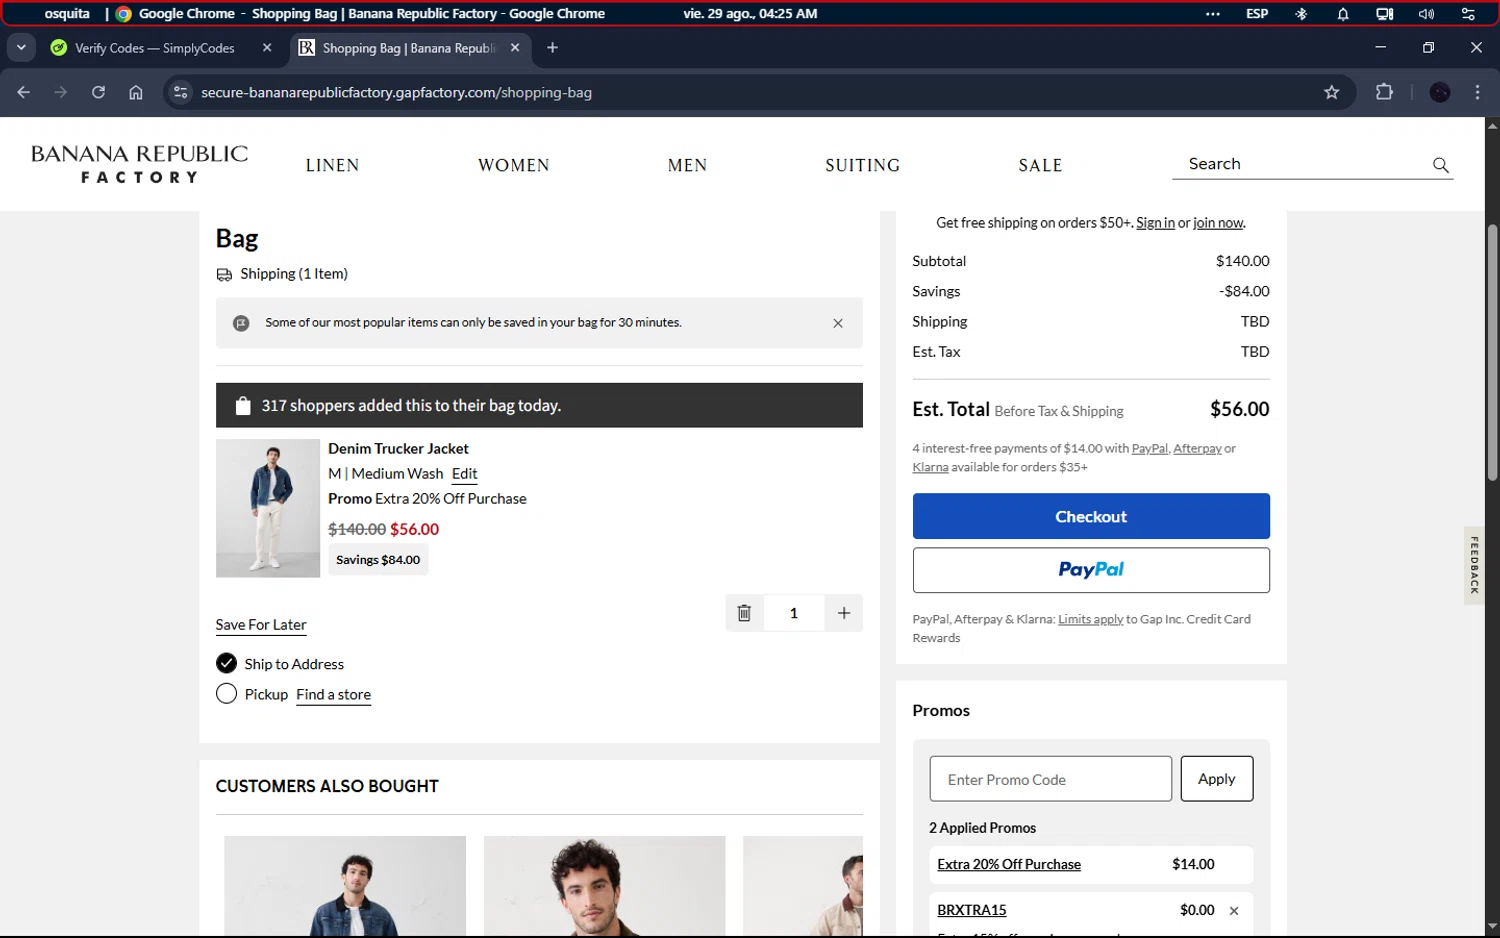The image size is (1500, 938).
Task: Open the clock showing vie. 29 ago.
Action: (750, 14)
